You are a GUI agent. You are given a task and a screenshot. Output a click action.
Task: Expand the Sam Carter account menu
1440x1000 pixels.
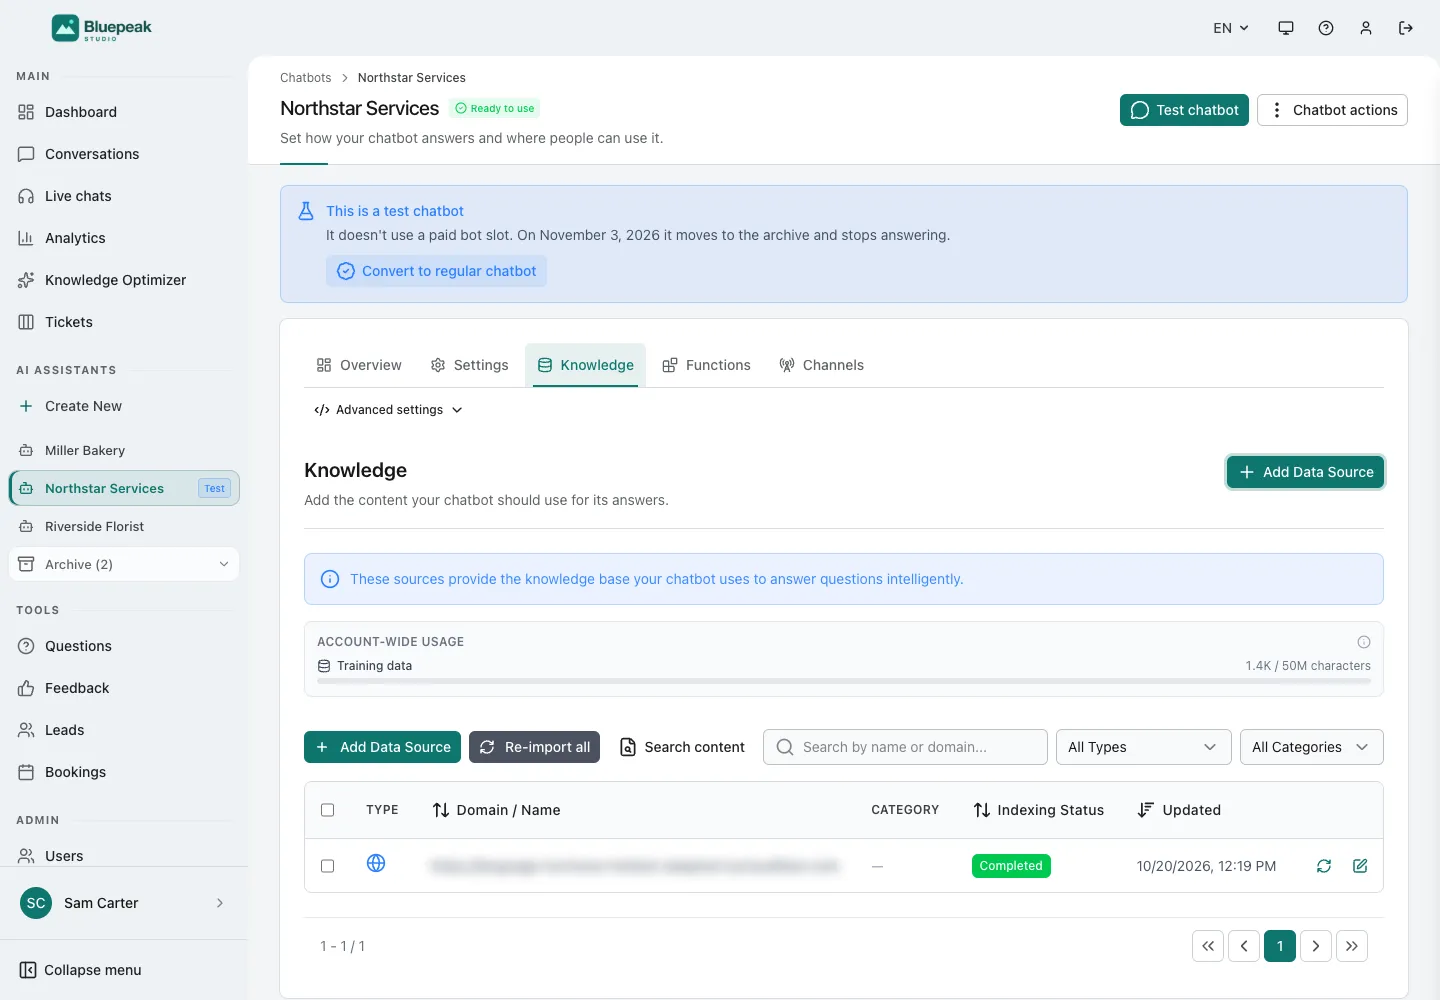point(124,903)
